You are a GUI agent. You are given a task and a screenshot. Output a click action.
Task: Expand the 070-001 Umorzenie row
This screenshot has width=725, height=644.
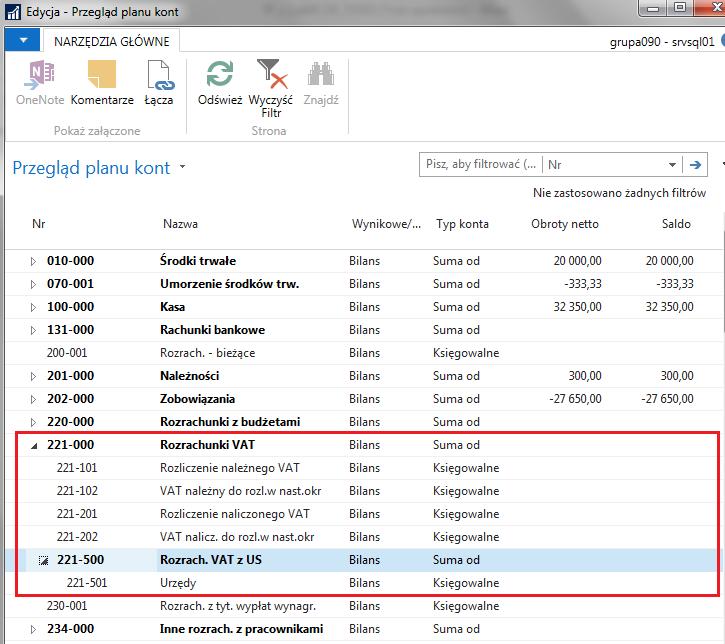33,284
